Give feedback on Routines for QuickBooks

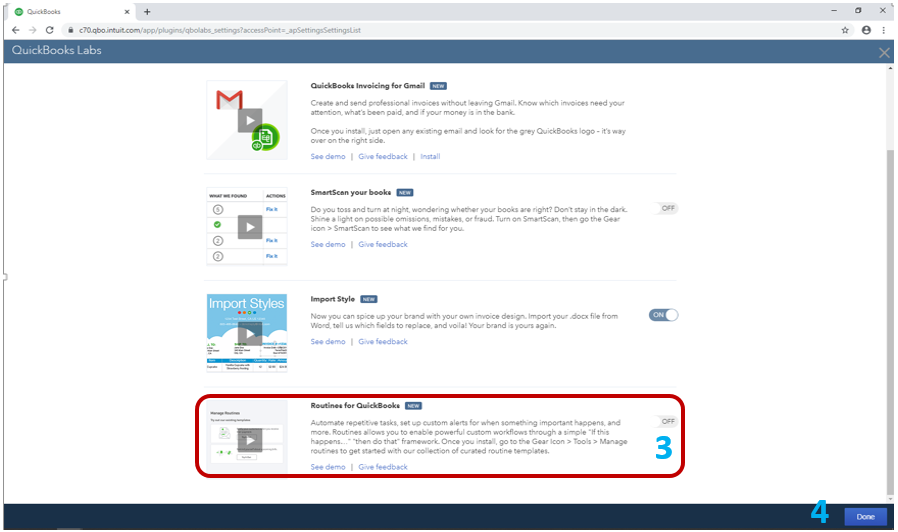point(383,467)
